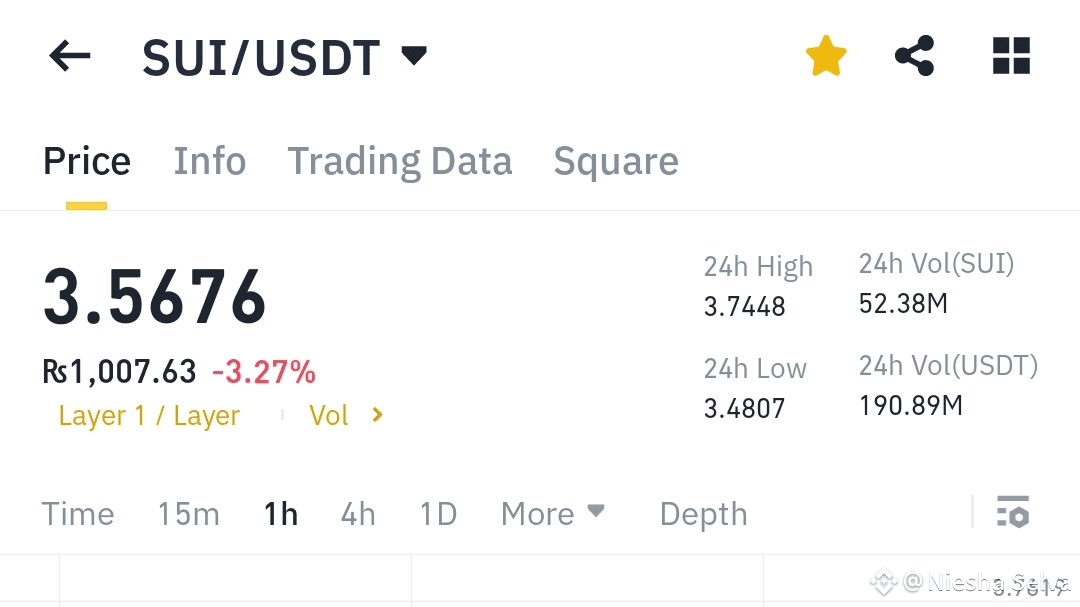The height and width of the screenshot is (607, 1080).
Task: Switch to the Info tab
Action: (209, 161)
